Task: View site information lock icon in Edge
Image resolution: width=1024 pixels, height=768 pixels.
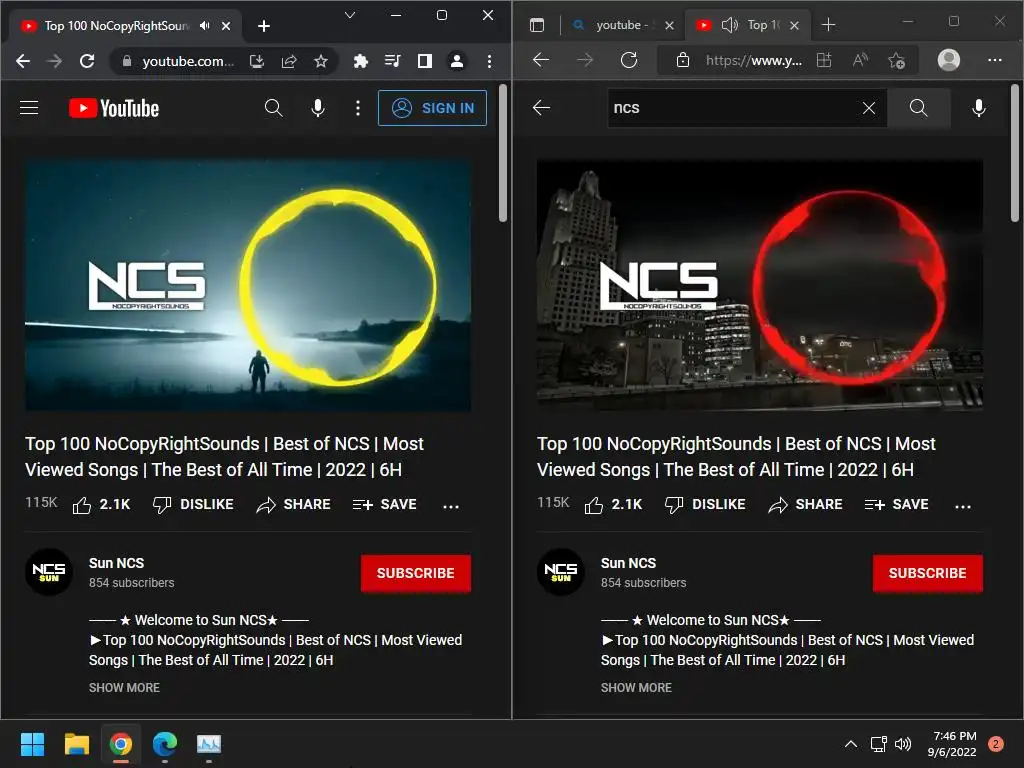Action: 682,61
